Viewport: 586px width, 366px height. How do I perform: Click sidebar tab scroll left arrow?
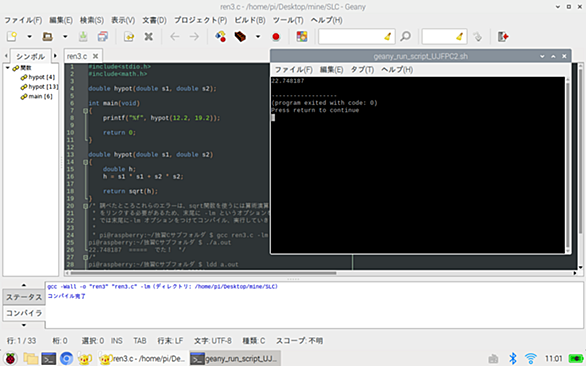(6, 56)
